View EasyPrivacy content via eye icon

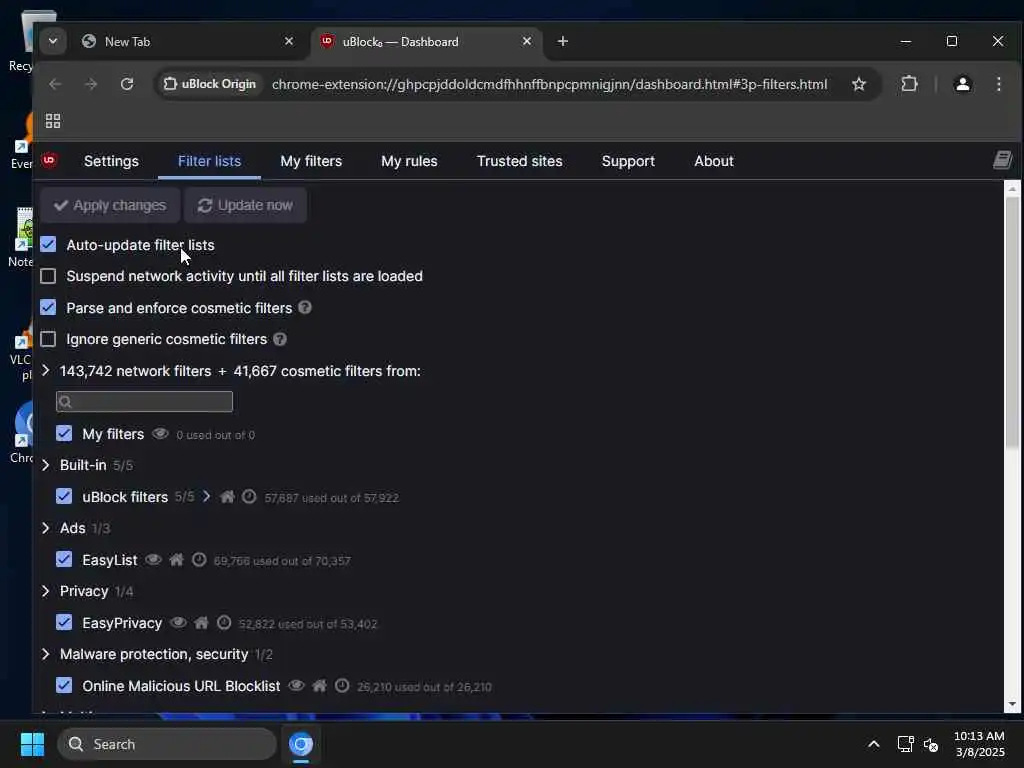click(178, 622)
